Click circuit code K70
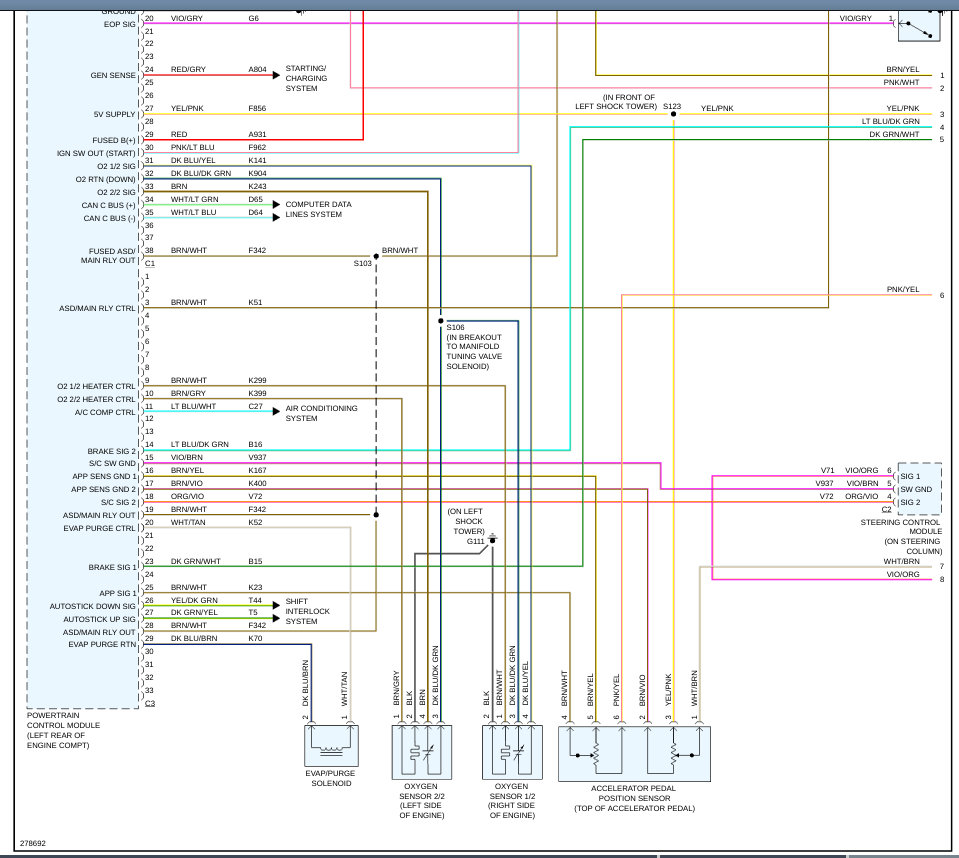 click(255, 638)
